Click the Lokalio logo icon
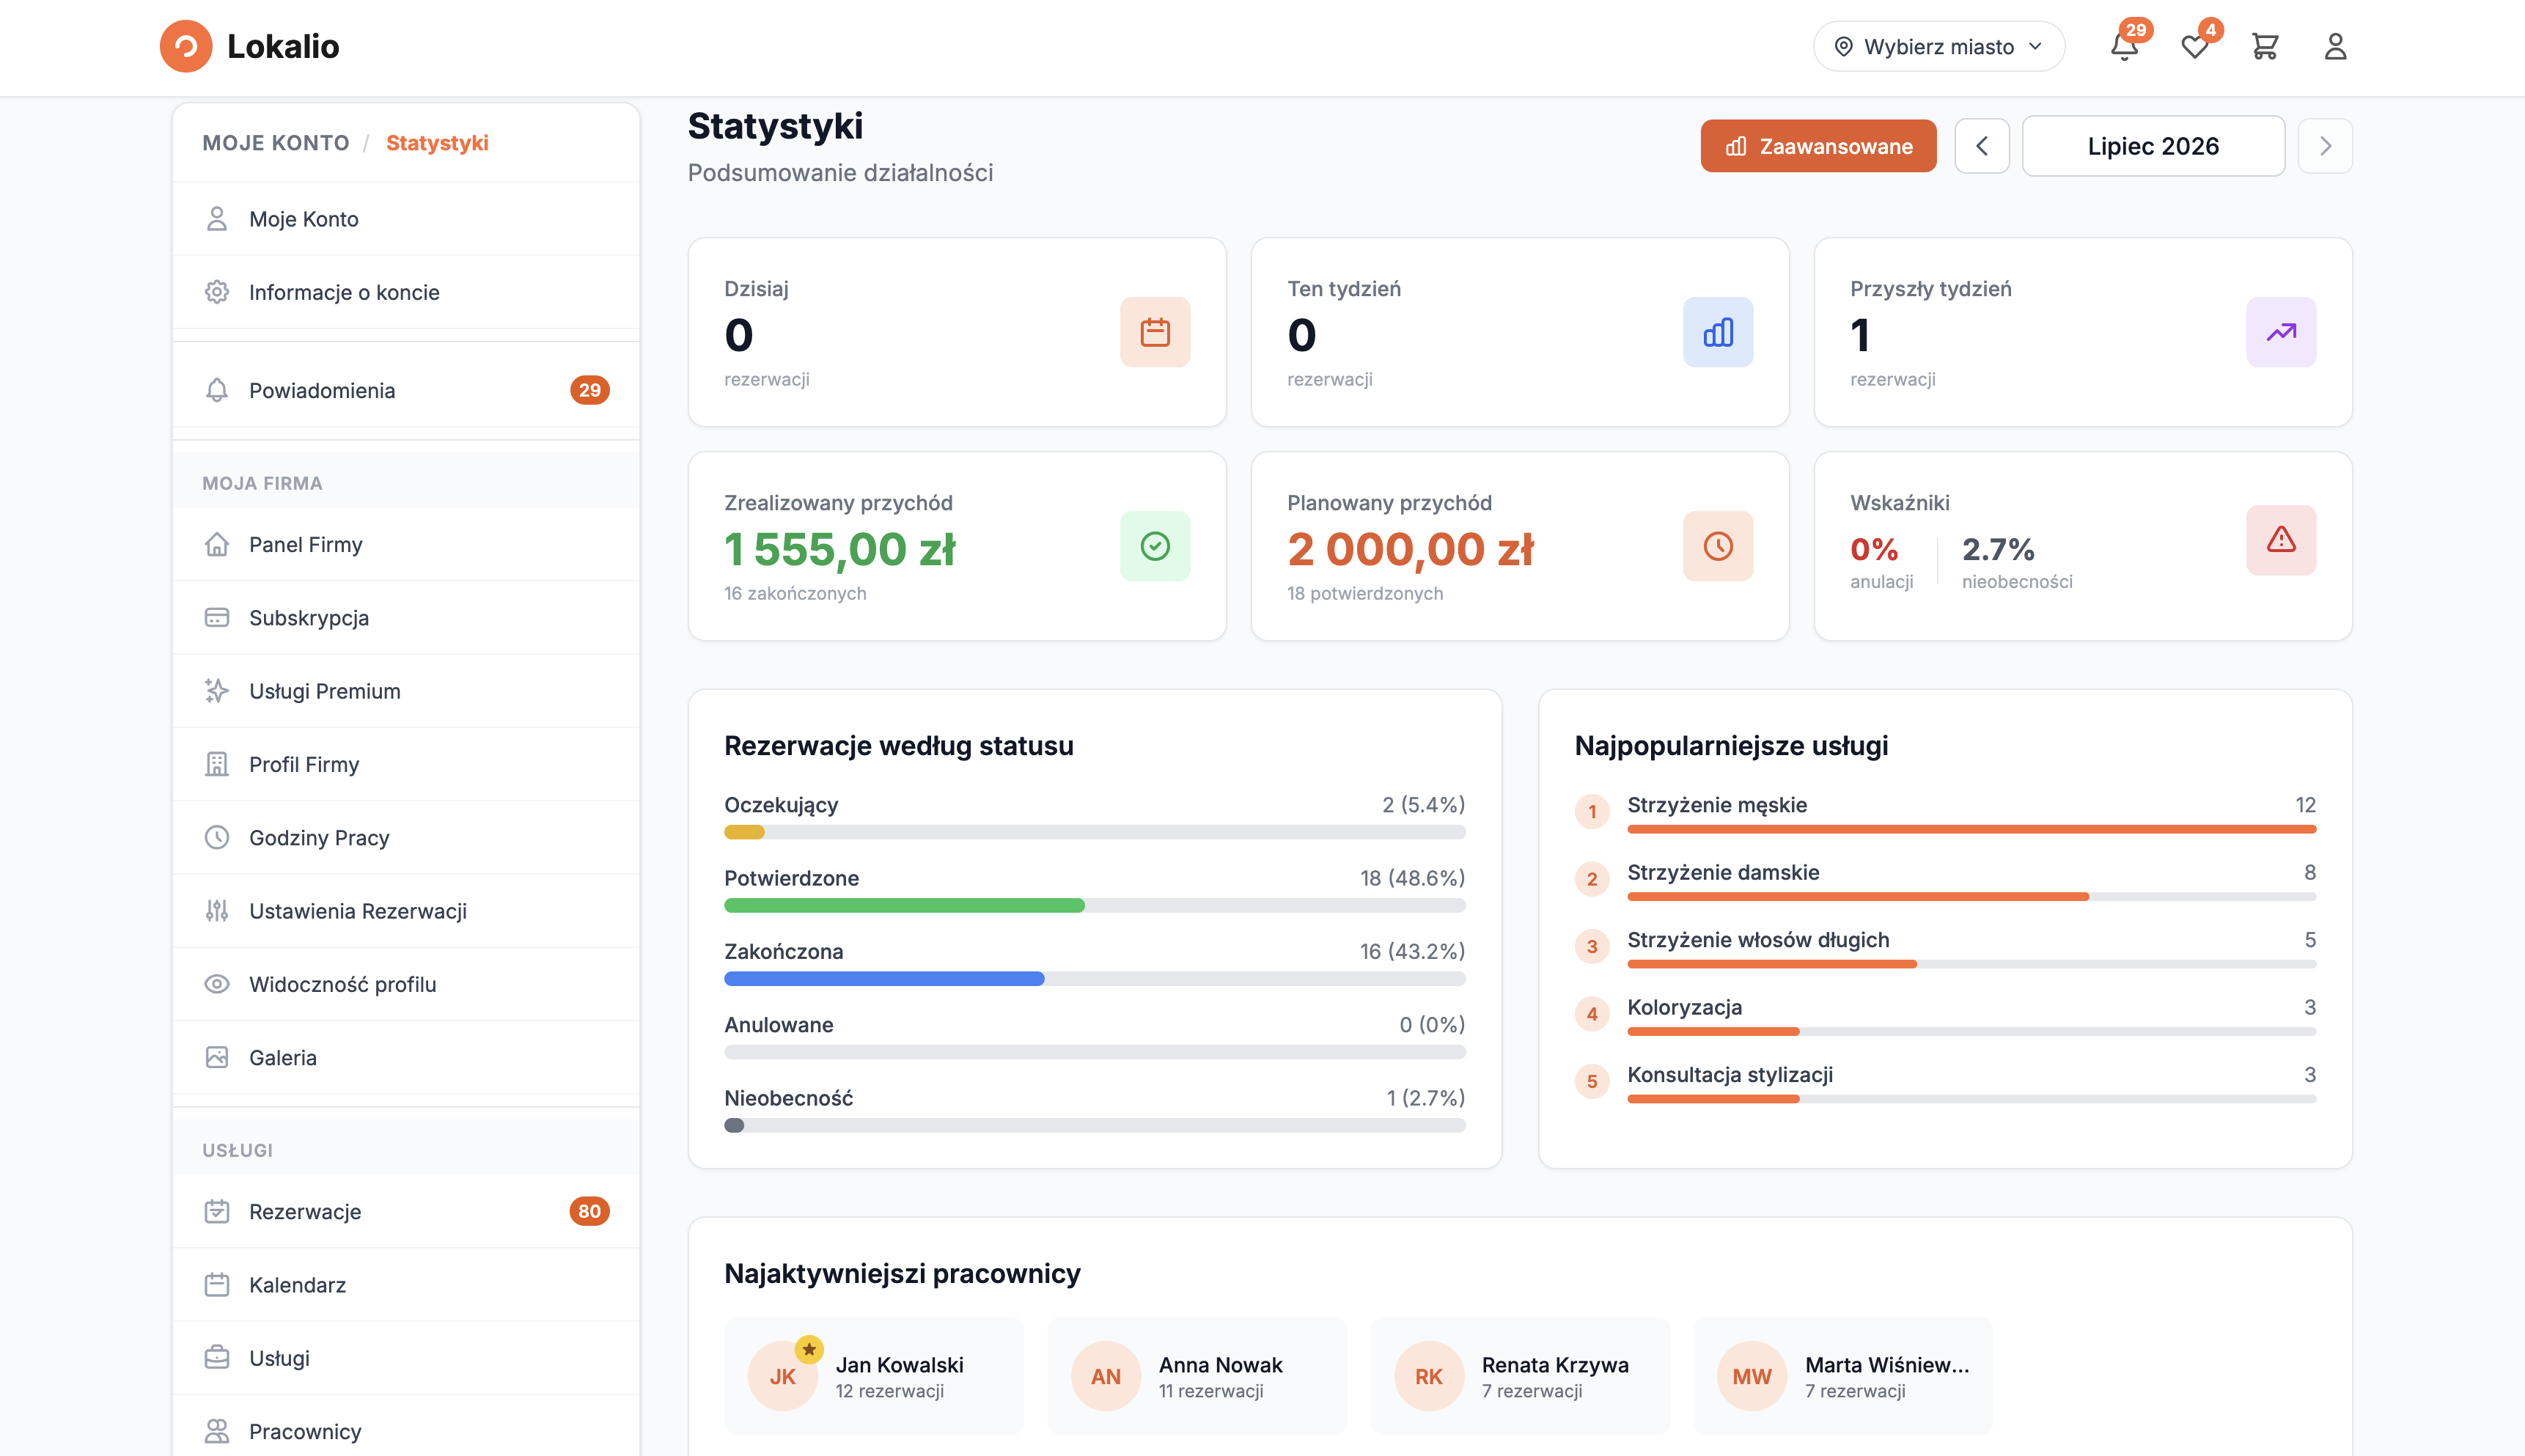Image resolution: width=2525 pixels, height=1456 pixels. [186, 46]
